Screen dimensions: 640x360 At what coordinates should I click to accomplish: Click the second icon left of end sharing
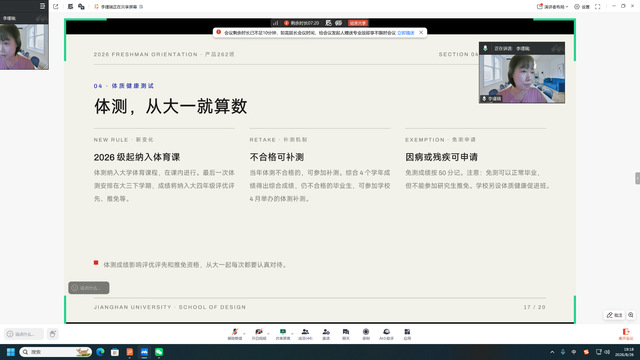click(x=328, y=23)
